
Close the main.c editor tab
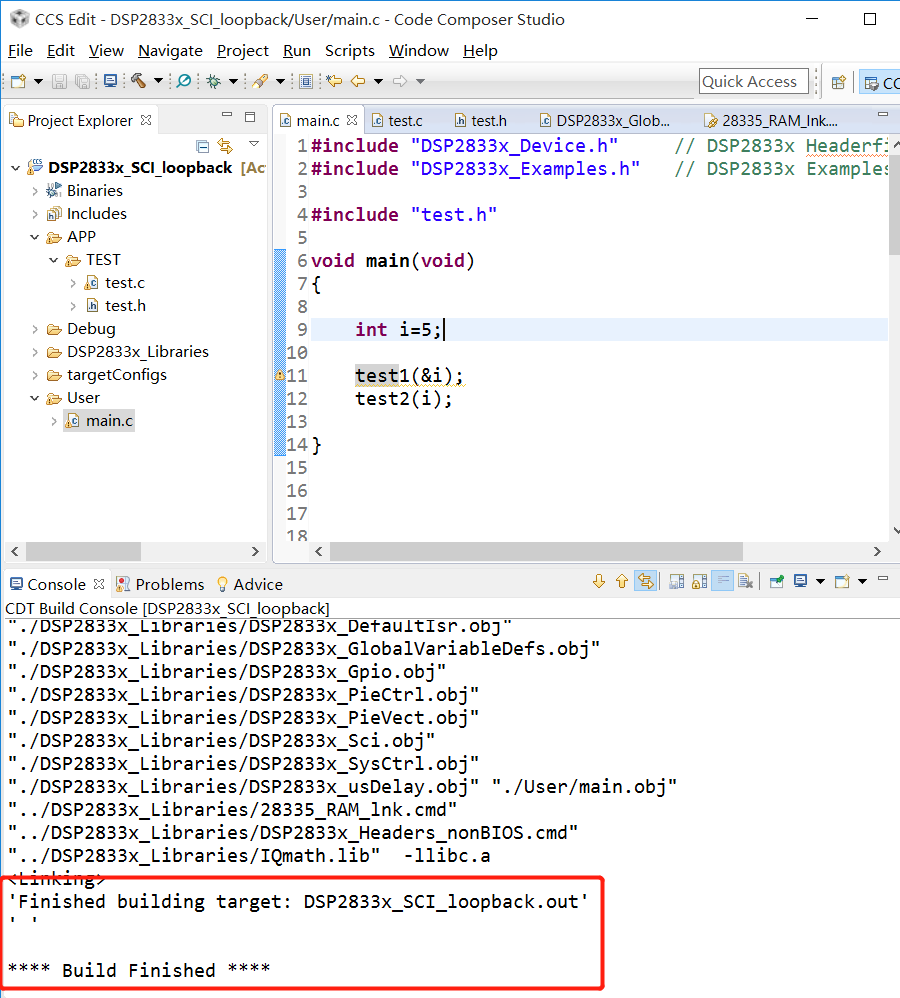(x=352, y=120)
